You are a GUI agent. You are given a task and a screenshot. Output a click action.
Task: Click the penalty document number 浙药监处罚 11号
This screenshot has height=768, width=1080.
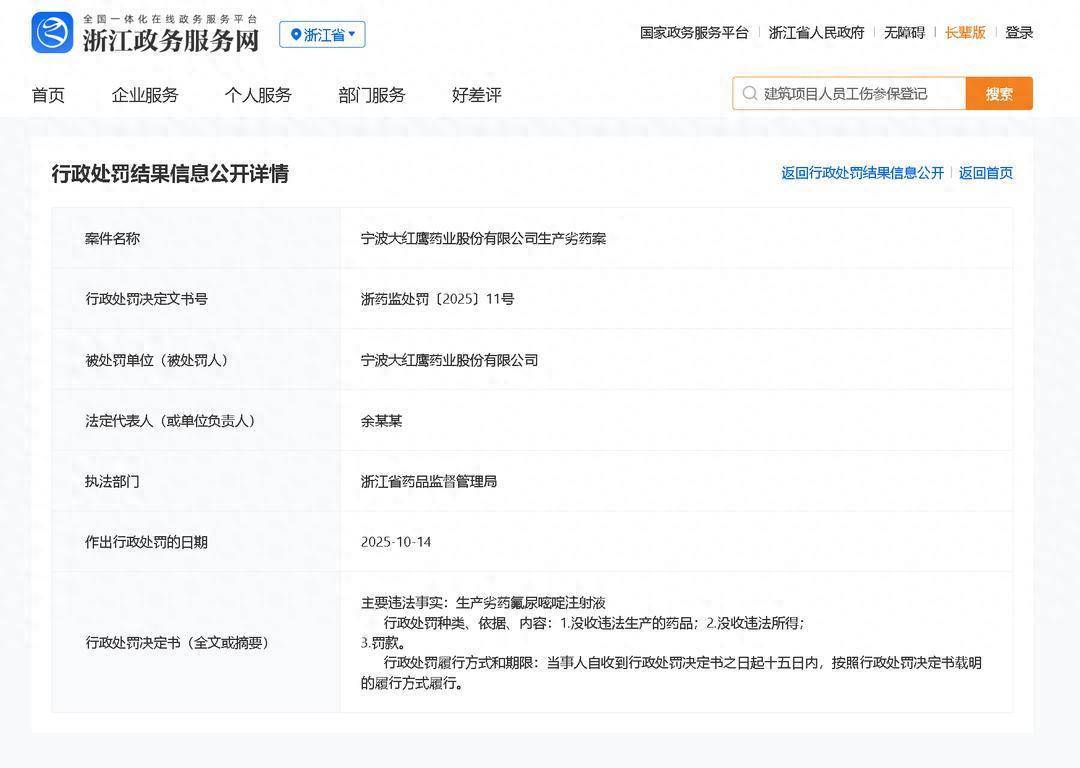click(437, 299)
